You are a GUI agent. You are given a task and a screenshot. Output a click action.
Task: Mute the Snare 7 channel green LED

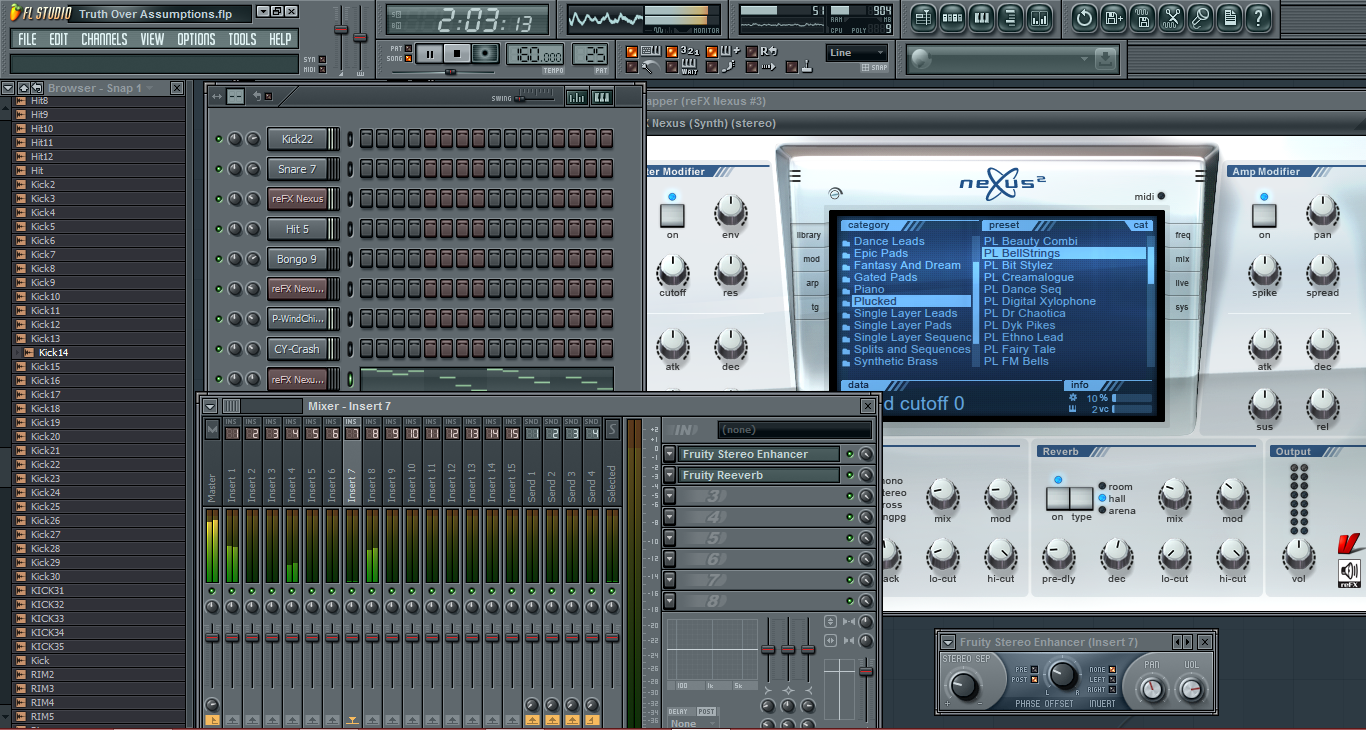tap(219, 169)
